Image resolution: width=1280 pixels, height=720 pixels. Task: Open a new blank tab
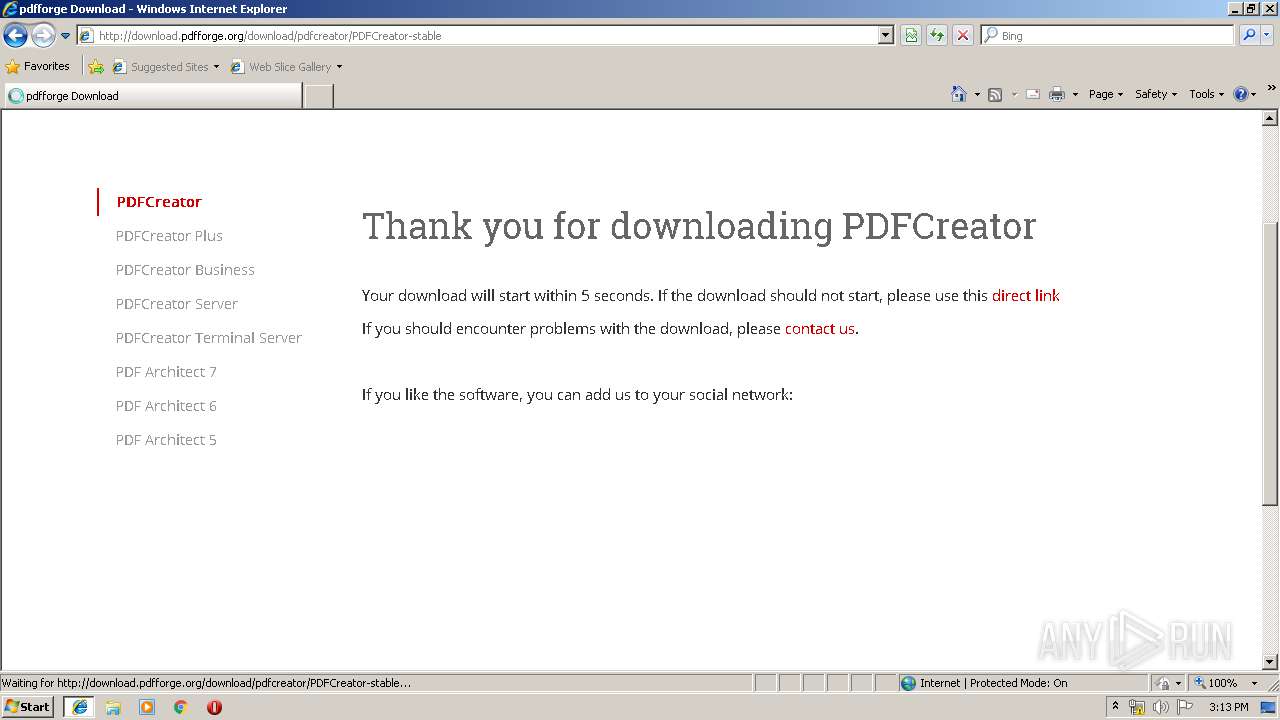[318, 96]
